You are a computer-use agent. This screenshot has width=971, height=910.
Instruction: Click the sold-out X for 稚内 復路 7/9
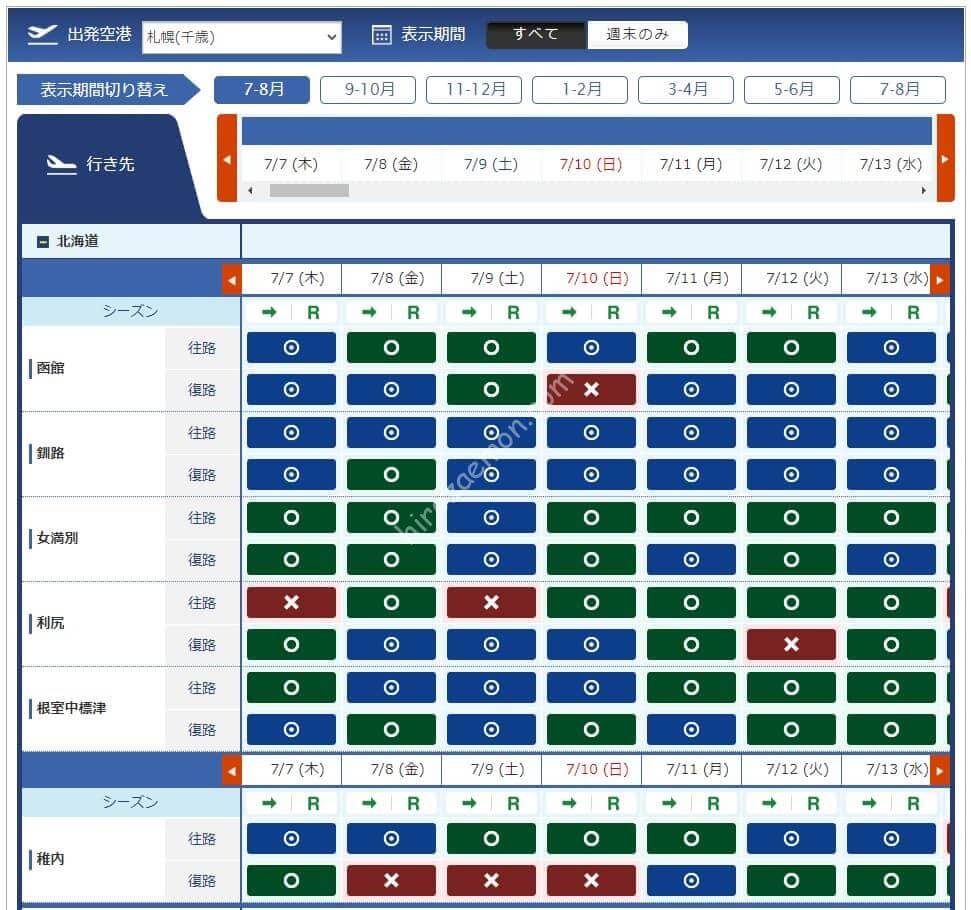click(491, 881)
